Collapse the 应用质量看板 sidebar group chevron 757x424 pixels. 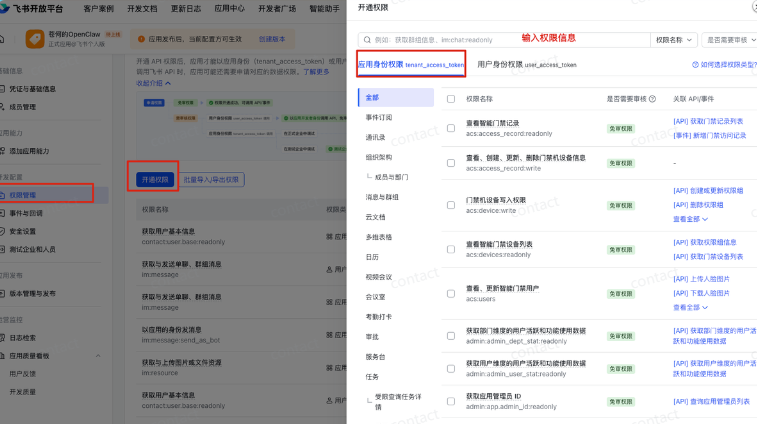(x=98, y=356)
